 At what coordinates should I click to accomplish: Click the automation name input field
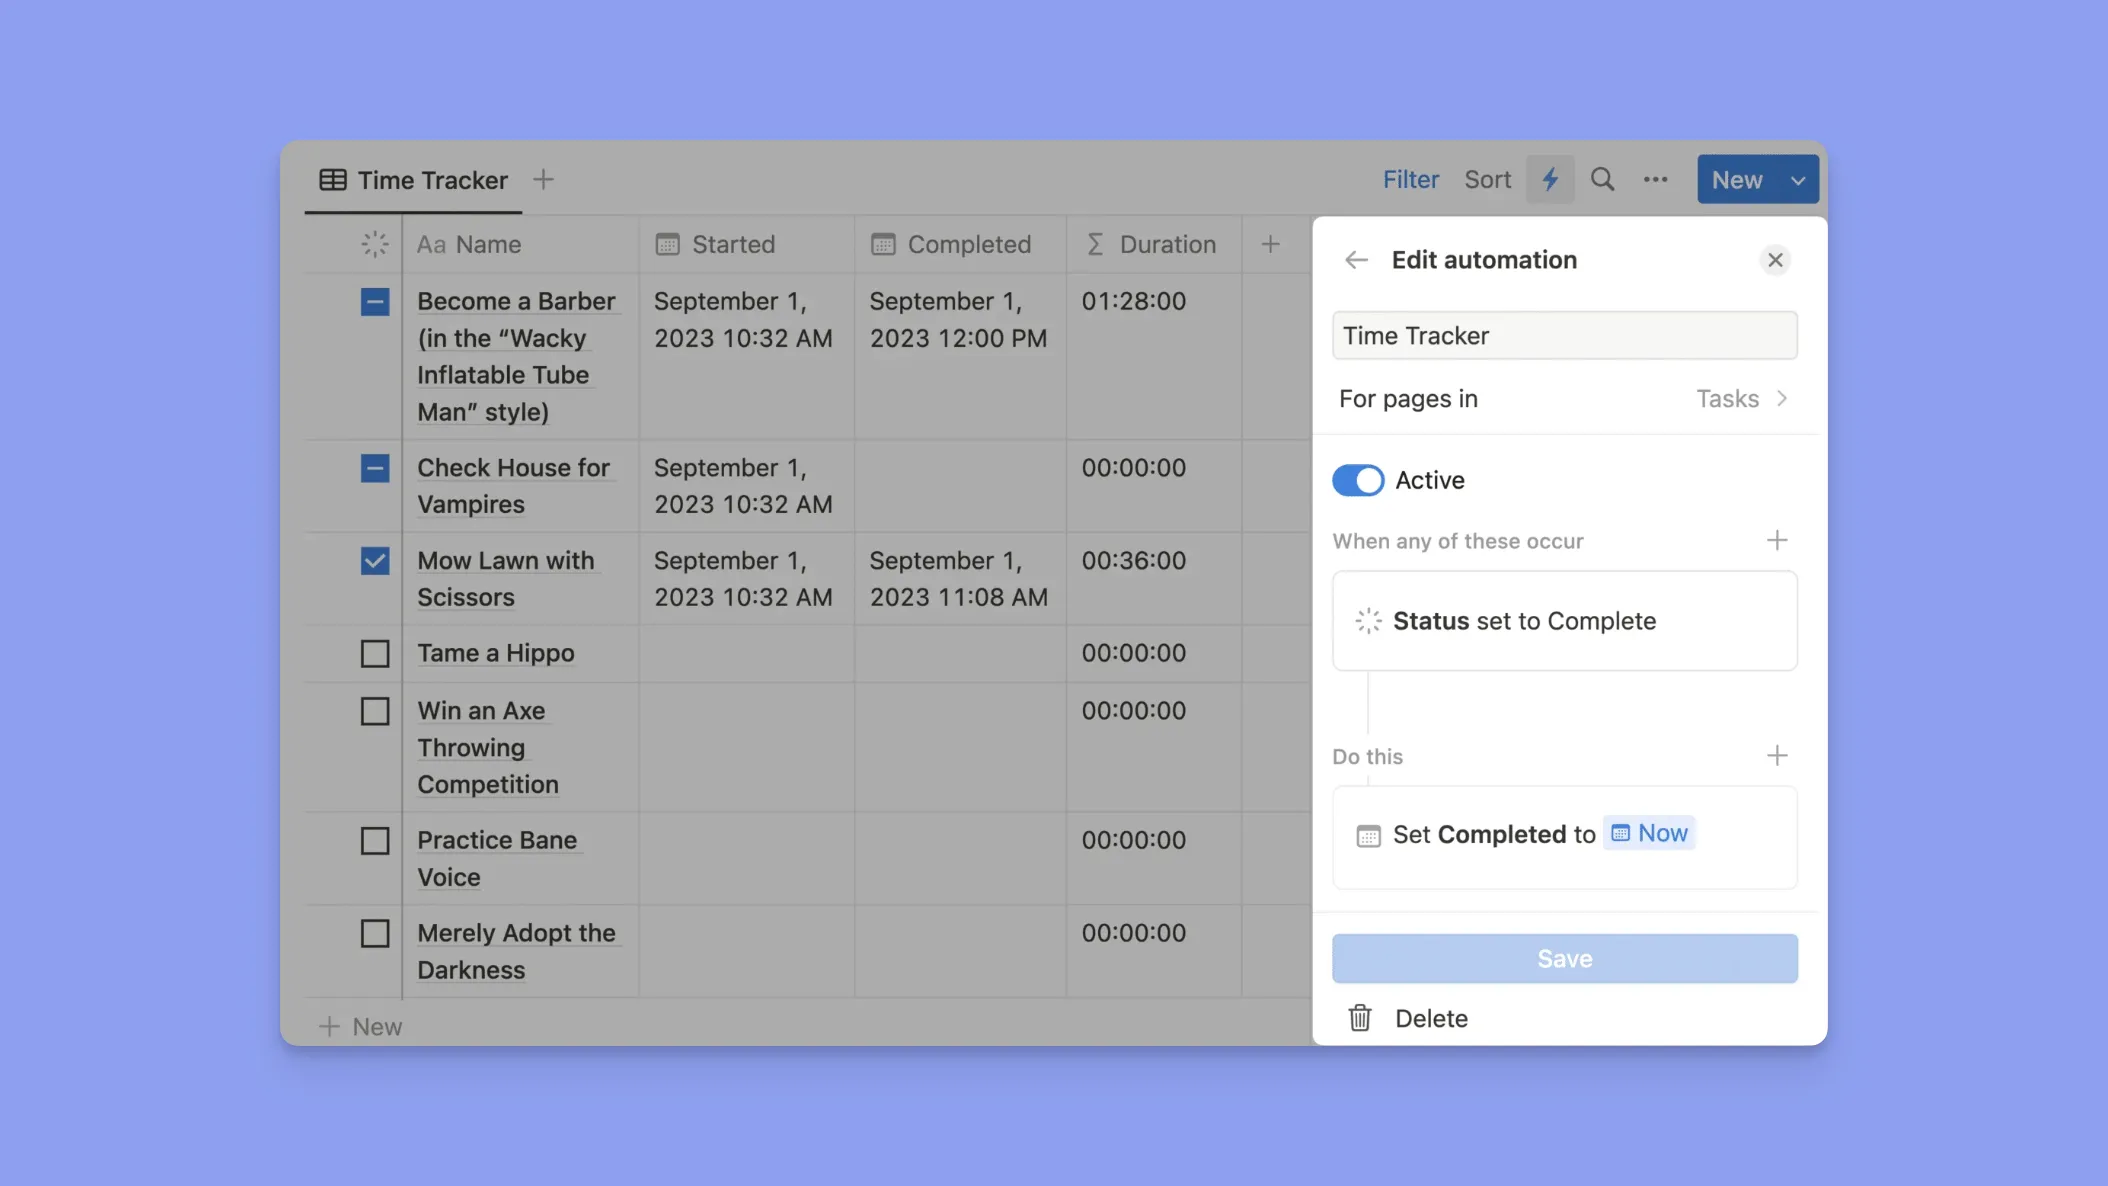1564,336
